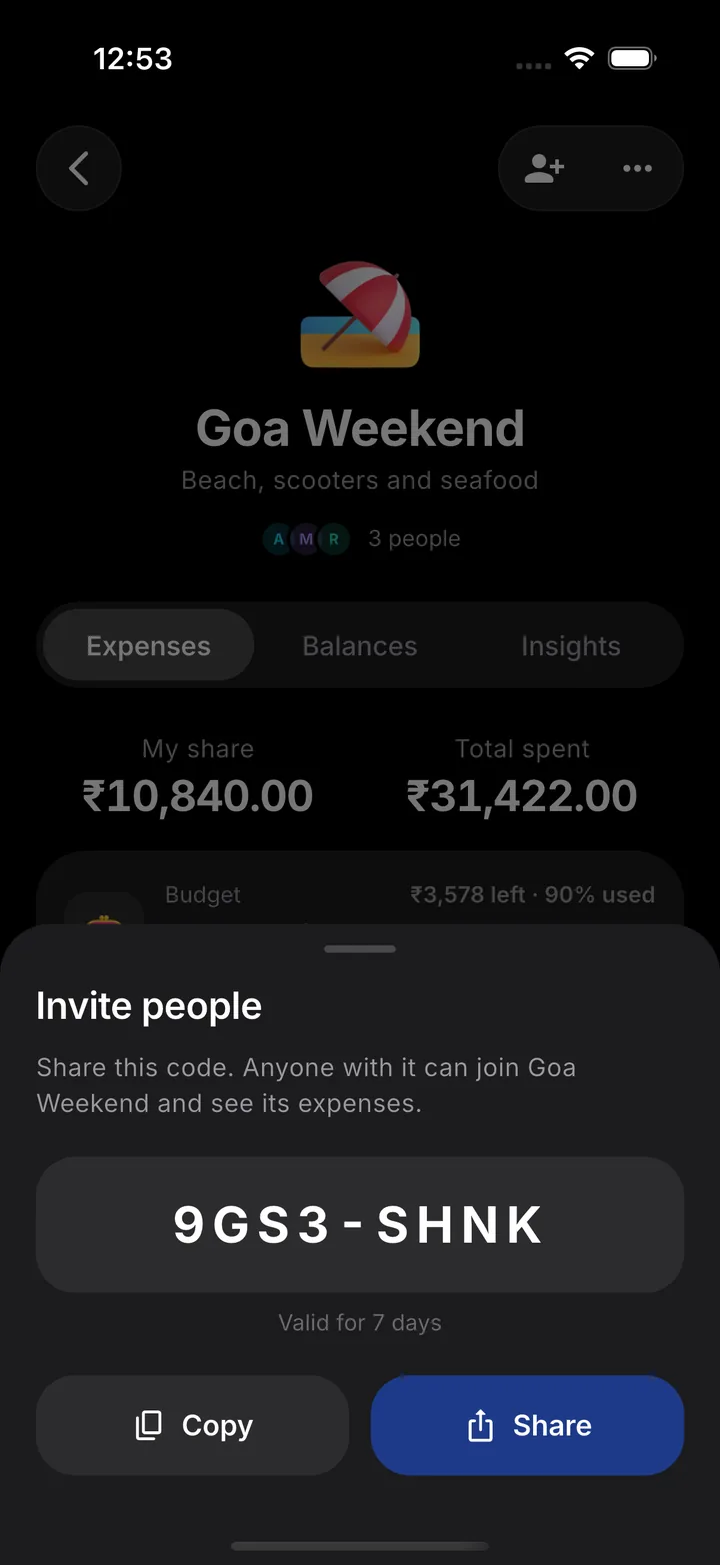The image size is (720, 1565).
Task: Tap member avatar A
Action: 278,540
